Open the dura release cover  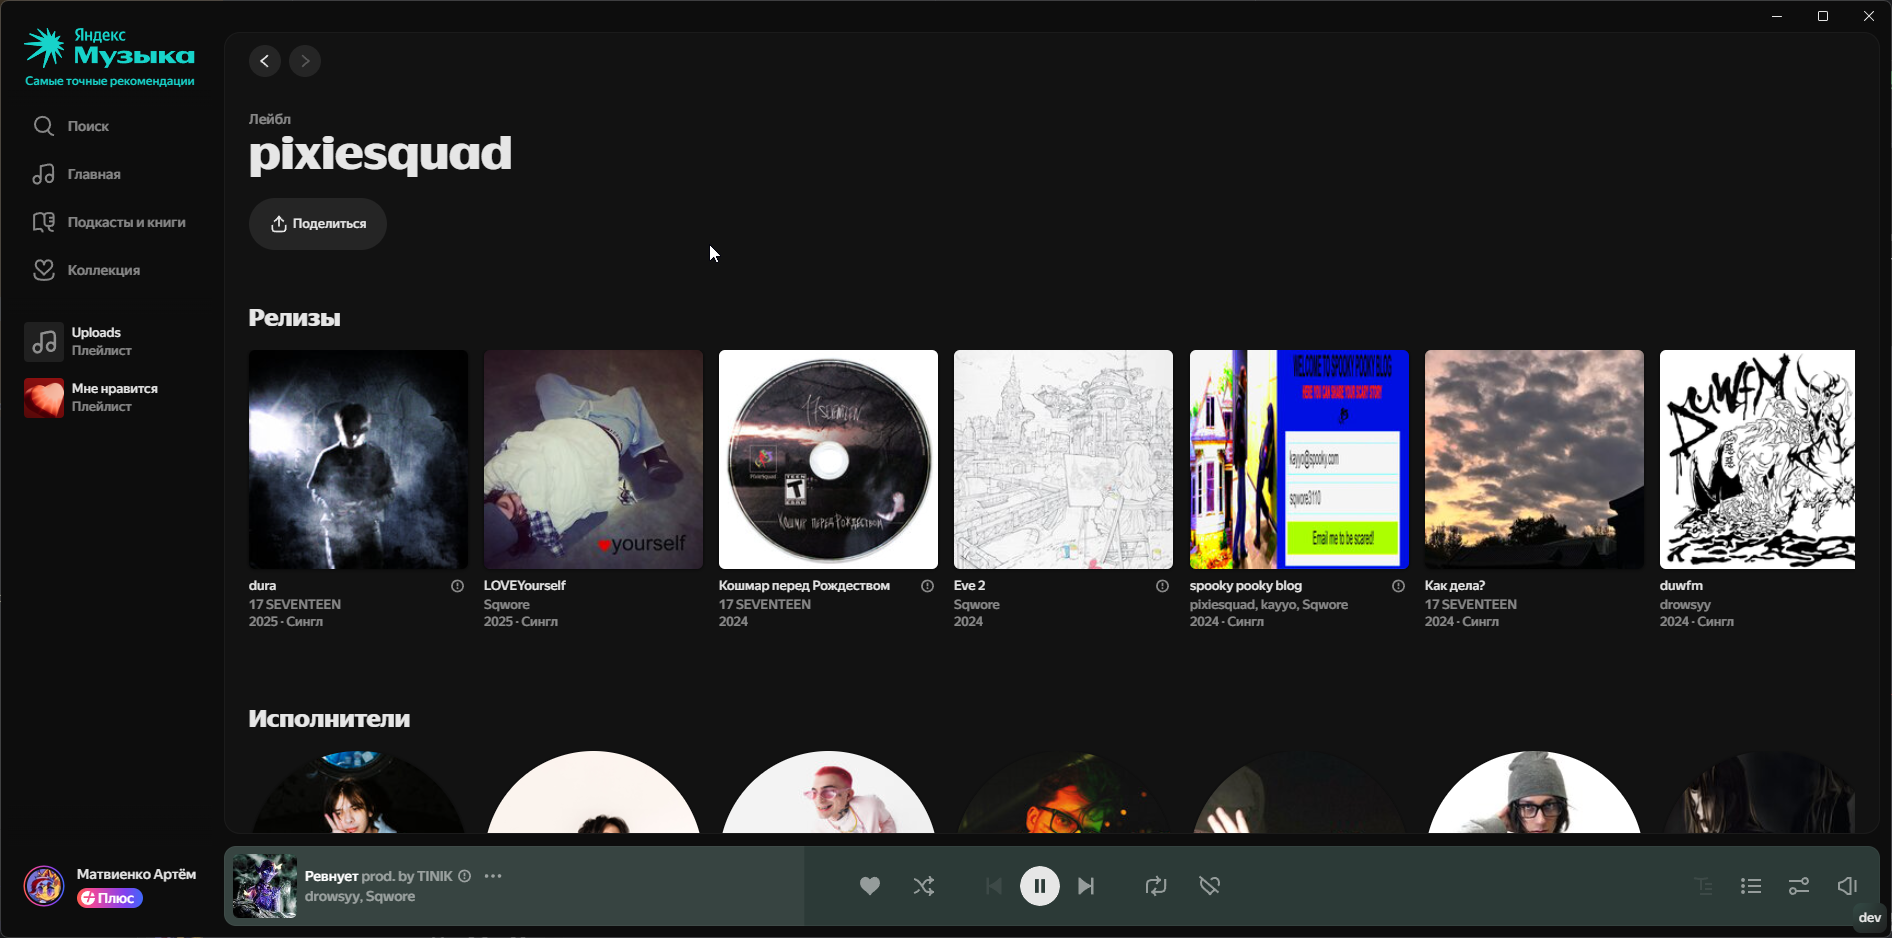coord(358,459)
